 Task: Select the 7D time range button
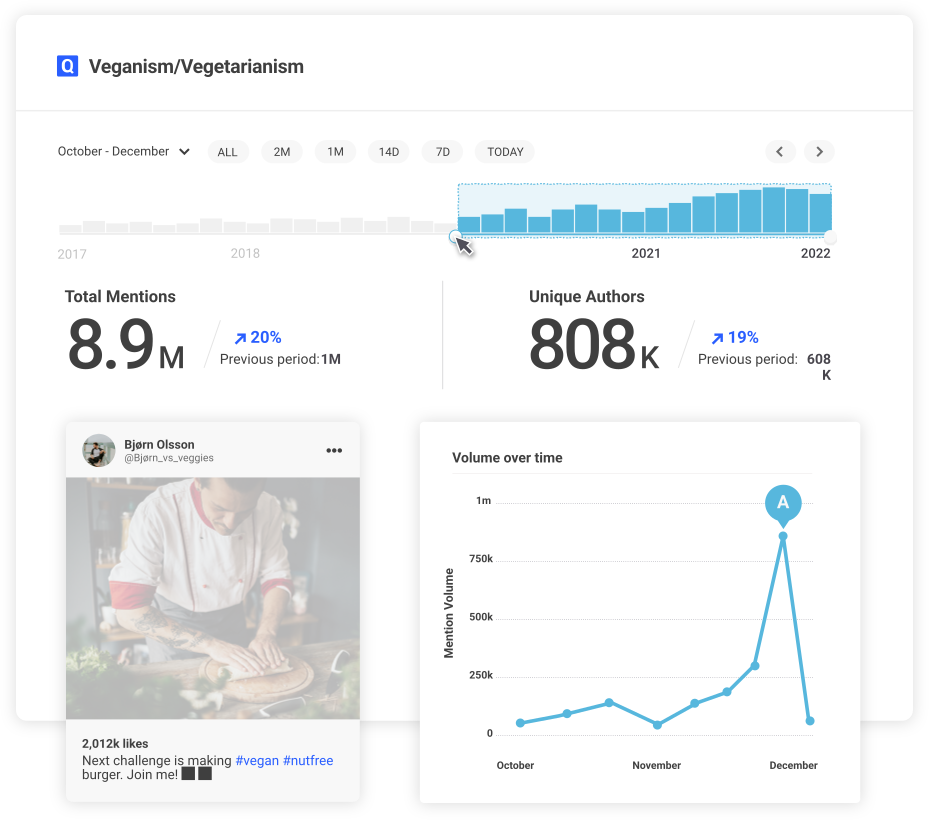click(443, 152)
